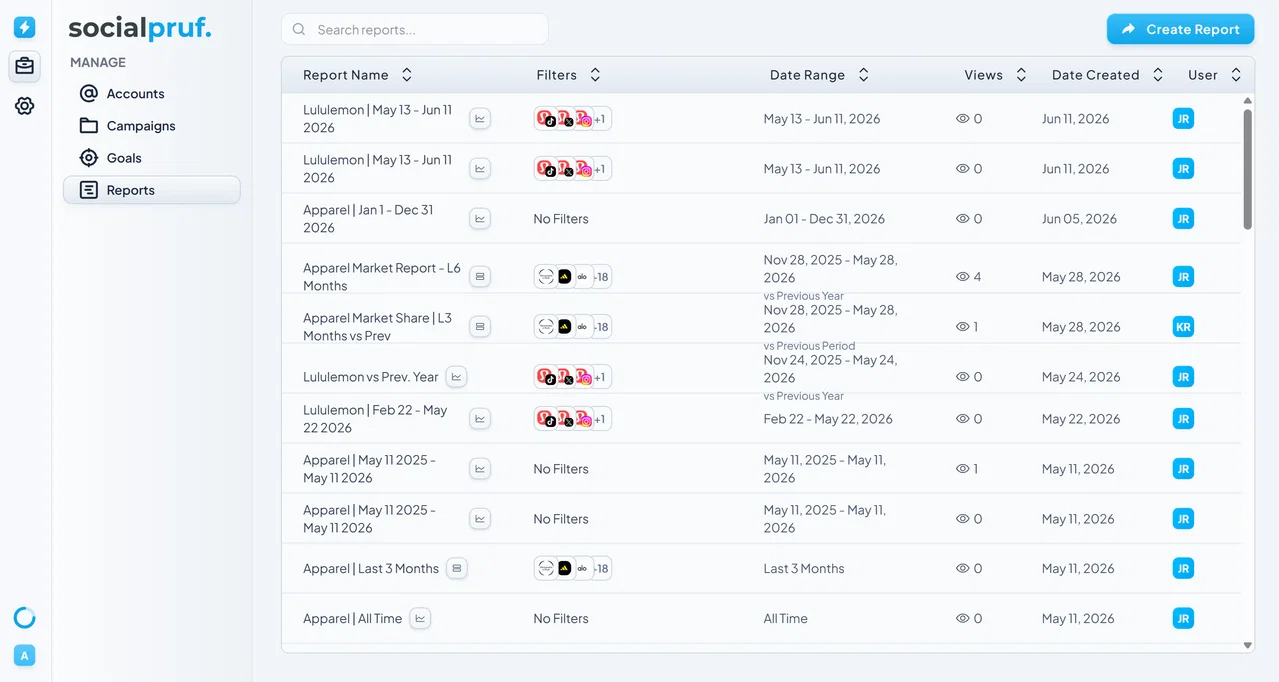Viewport: 1279px width, 682px height.
Task: Click the eye views icon in the 'Apparel Market Share | L3 Months vs Prev' row
Action: tap(963, 326)
